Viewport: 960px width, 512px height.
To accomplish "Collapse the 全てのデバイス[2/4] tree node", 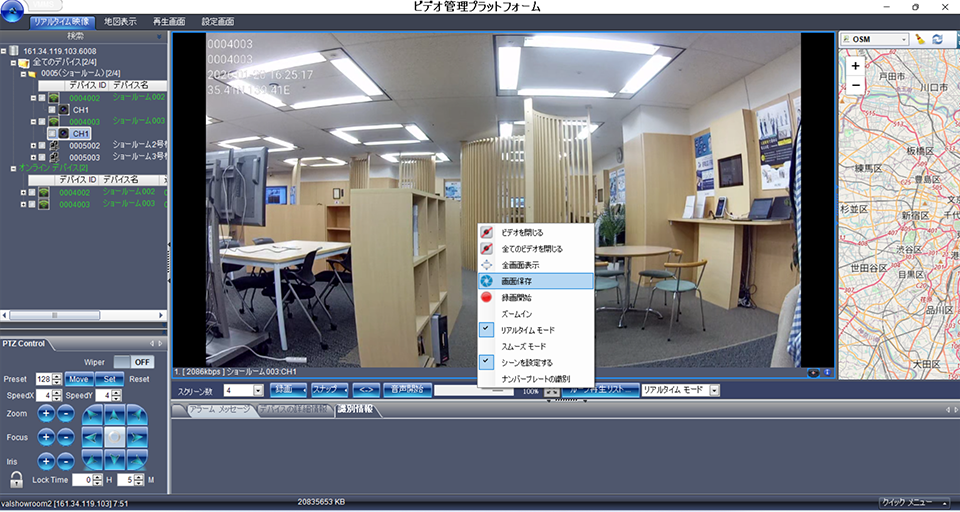I will click(x=13, y=63).
